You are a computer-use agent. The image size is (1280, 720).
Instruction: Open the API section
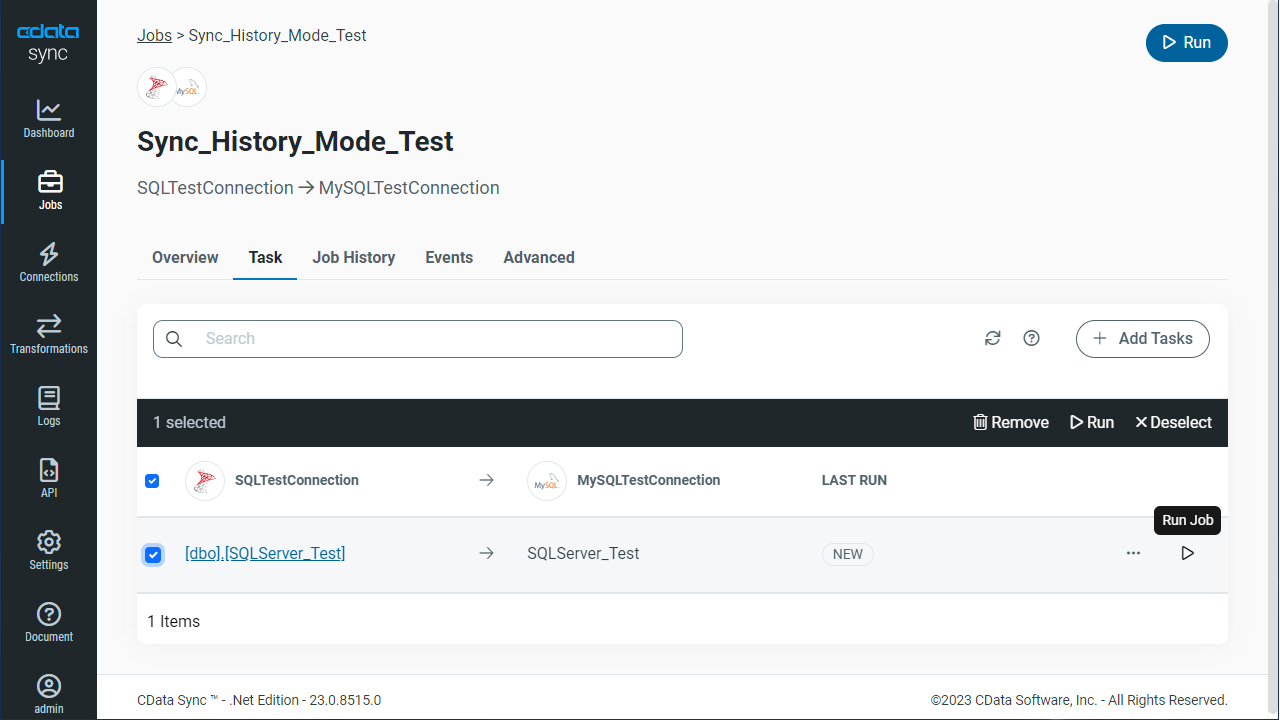pyautogui.click(x=48, y=478)
